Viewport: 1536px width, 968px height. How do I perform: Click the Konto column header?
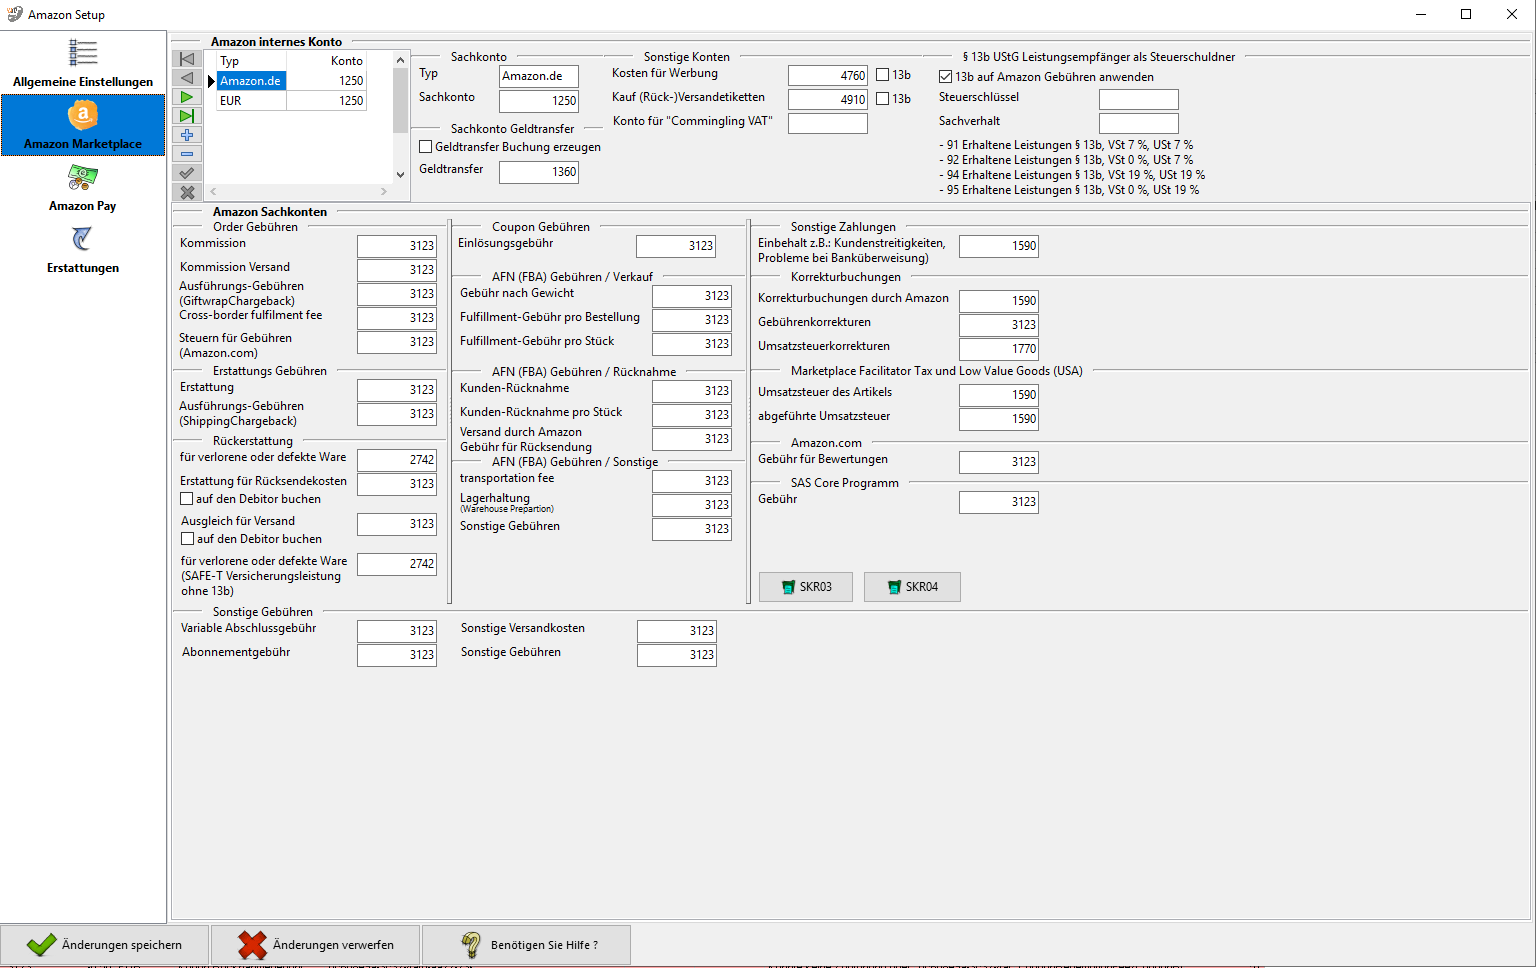[x=327, y=61]
